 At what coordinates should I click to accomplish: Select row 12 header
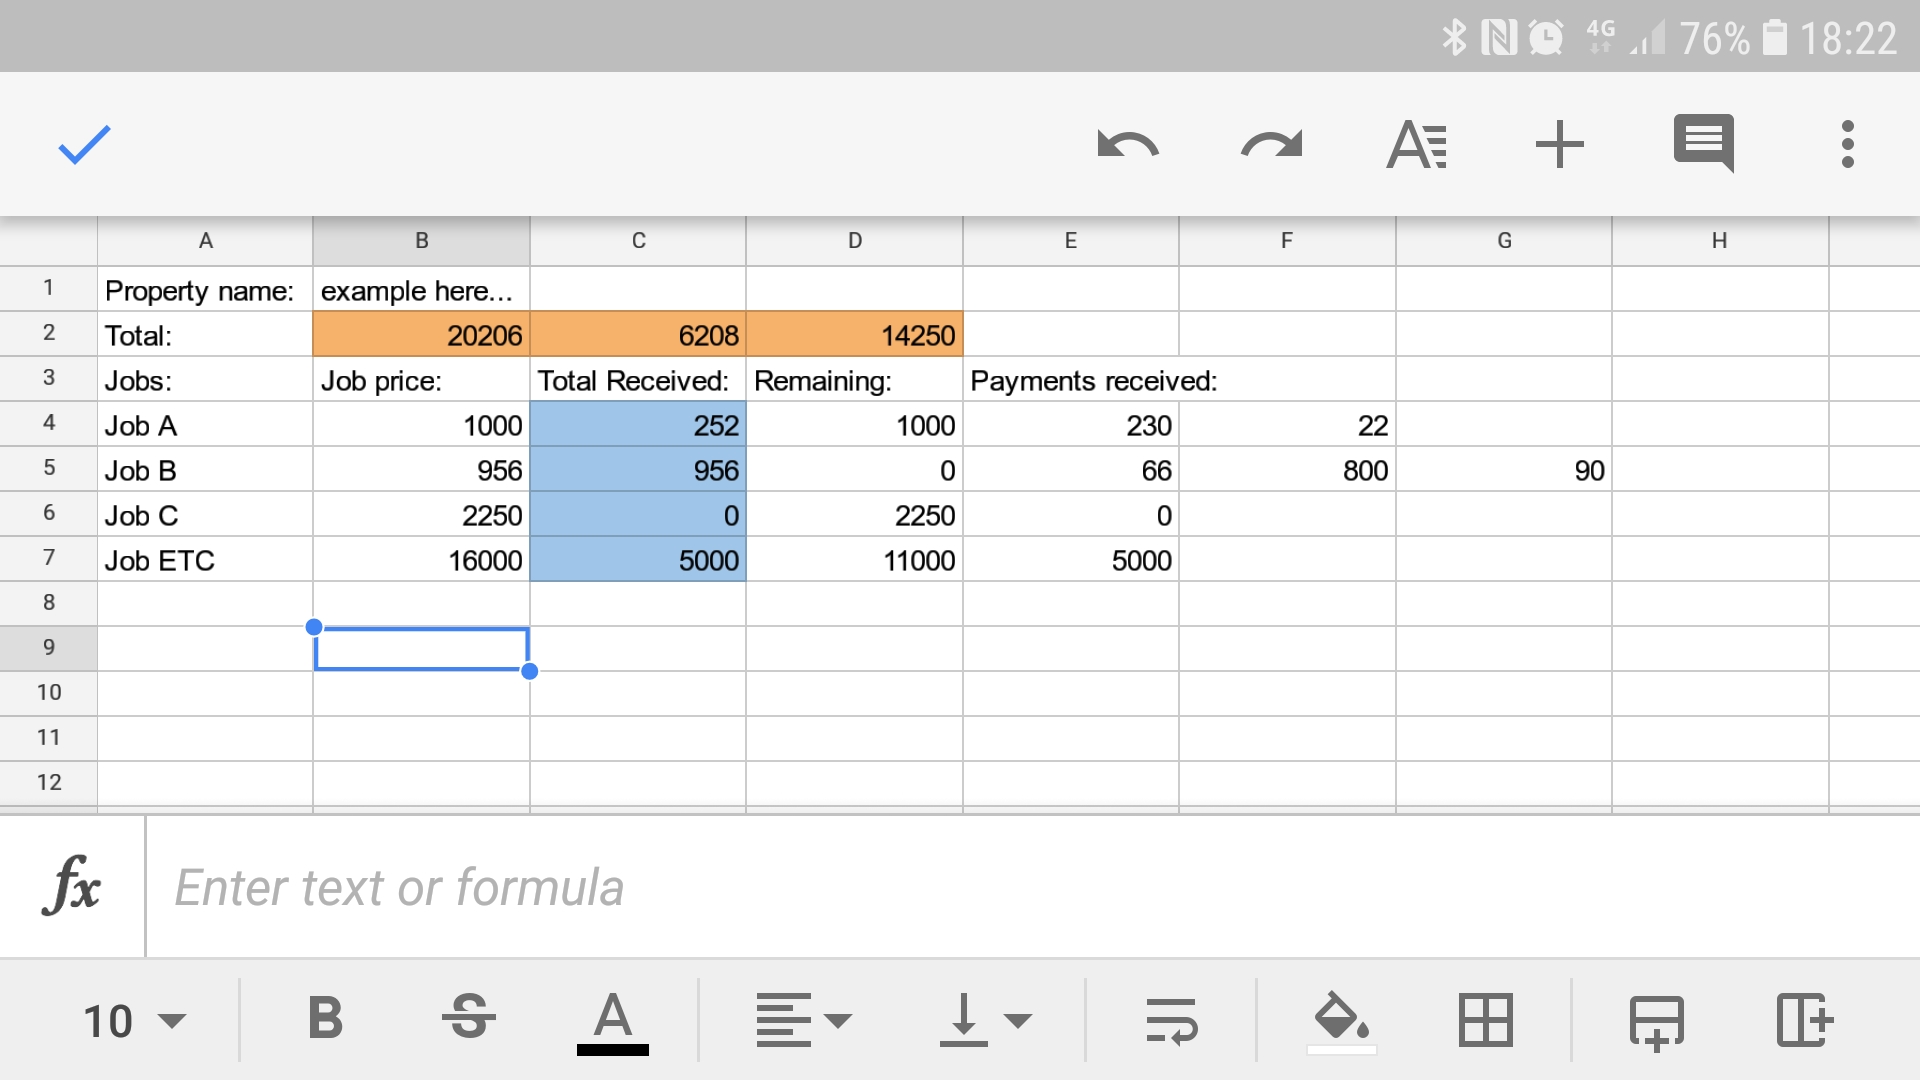(x=48, y=783)
